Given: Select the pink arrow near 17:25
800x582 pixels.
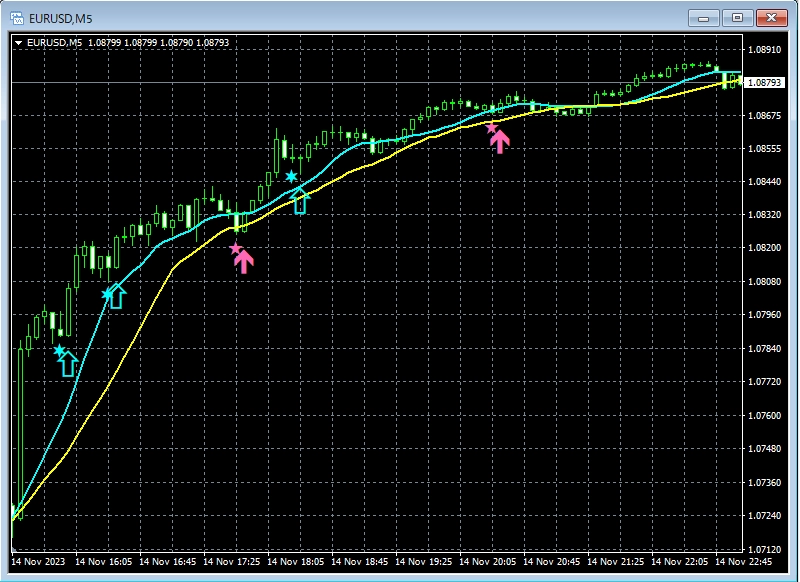Looking at the screenshot, I should coord(243,261).
